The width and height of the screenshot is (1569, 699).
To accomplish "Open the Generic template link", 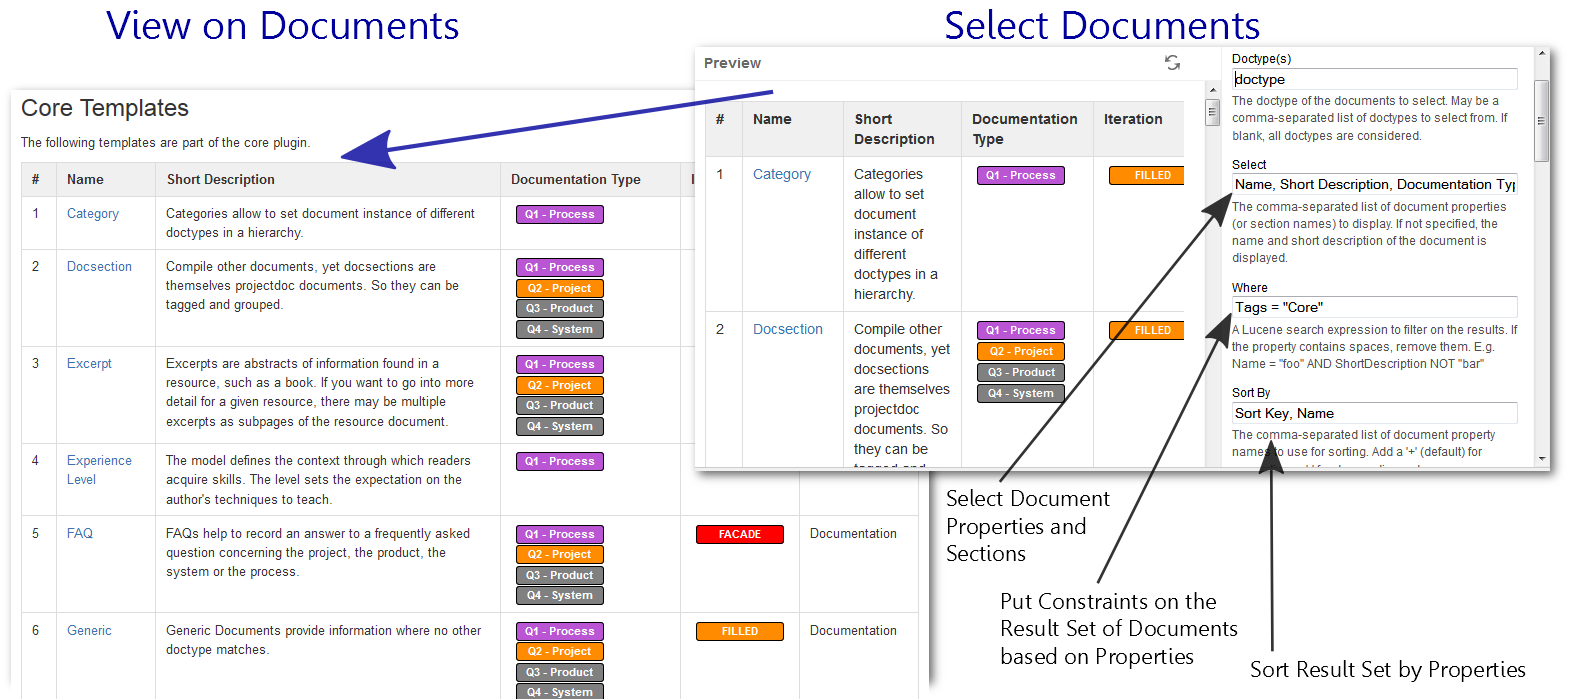I will (89, 631).
